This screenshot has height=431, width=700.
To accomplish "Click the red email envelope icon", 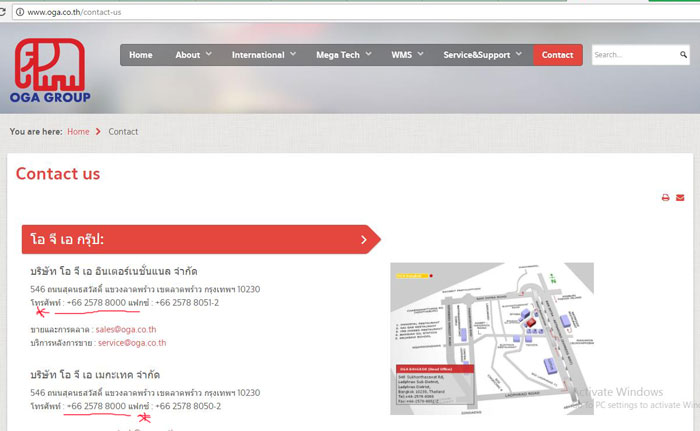I will [681, 198].
